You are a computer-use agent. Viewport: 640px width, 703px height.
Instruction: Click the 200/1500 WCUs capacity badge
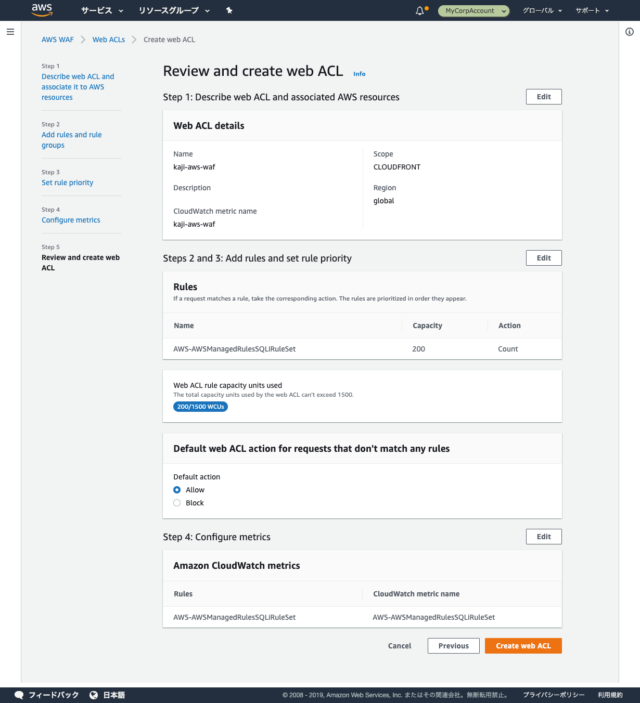click(200, 407)
